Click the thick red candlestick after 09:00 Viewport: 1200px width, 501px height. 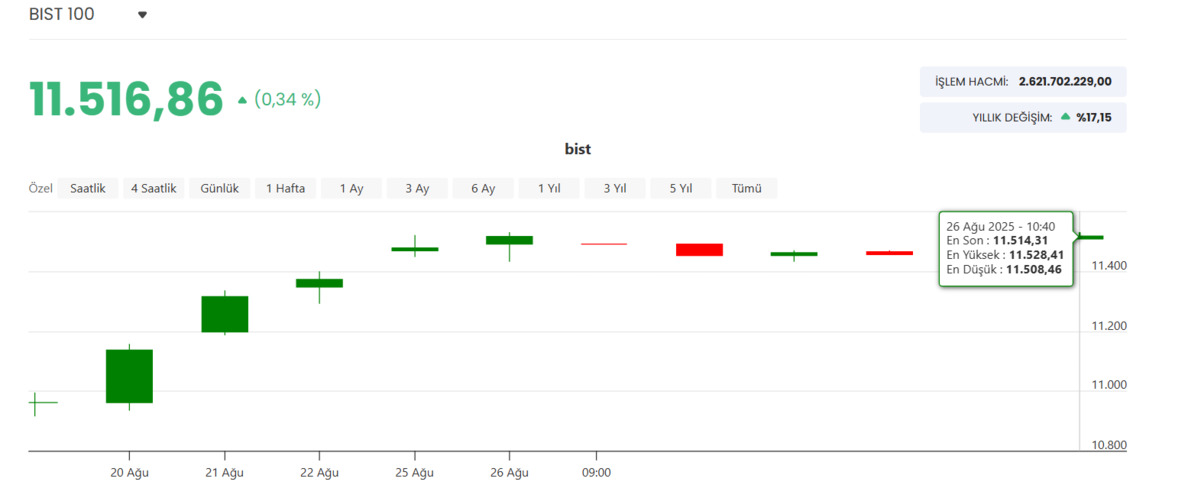[x=699, y=250]
